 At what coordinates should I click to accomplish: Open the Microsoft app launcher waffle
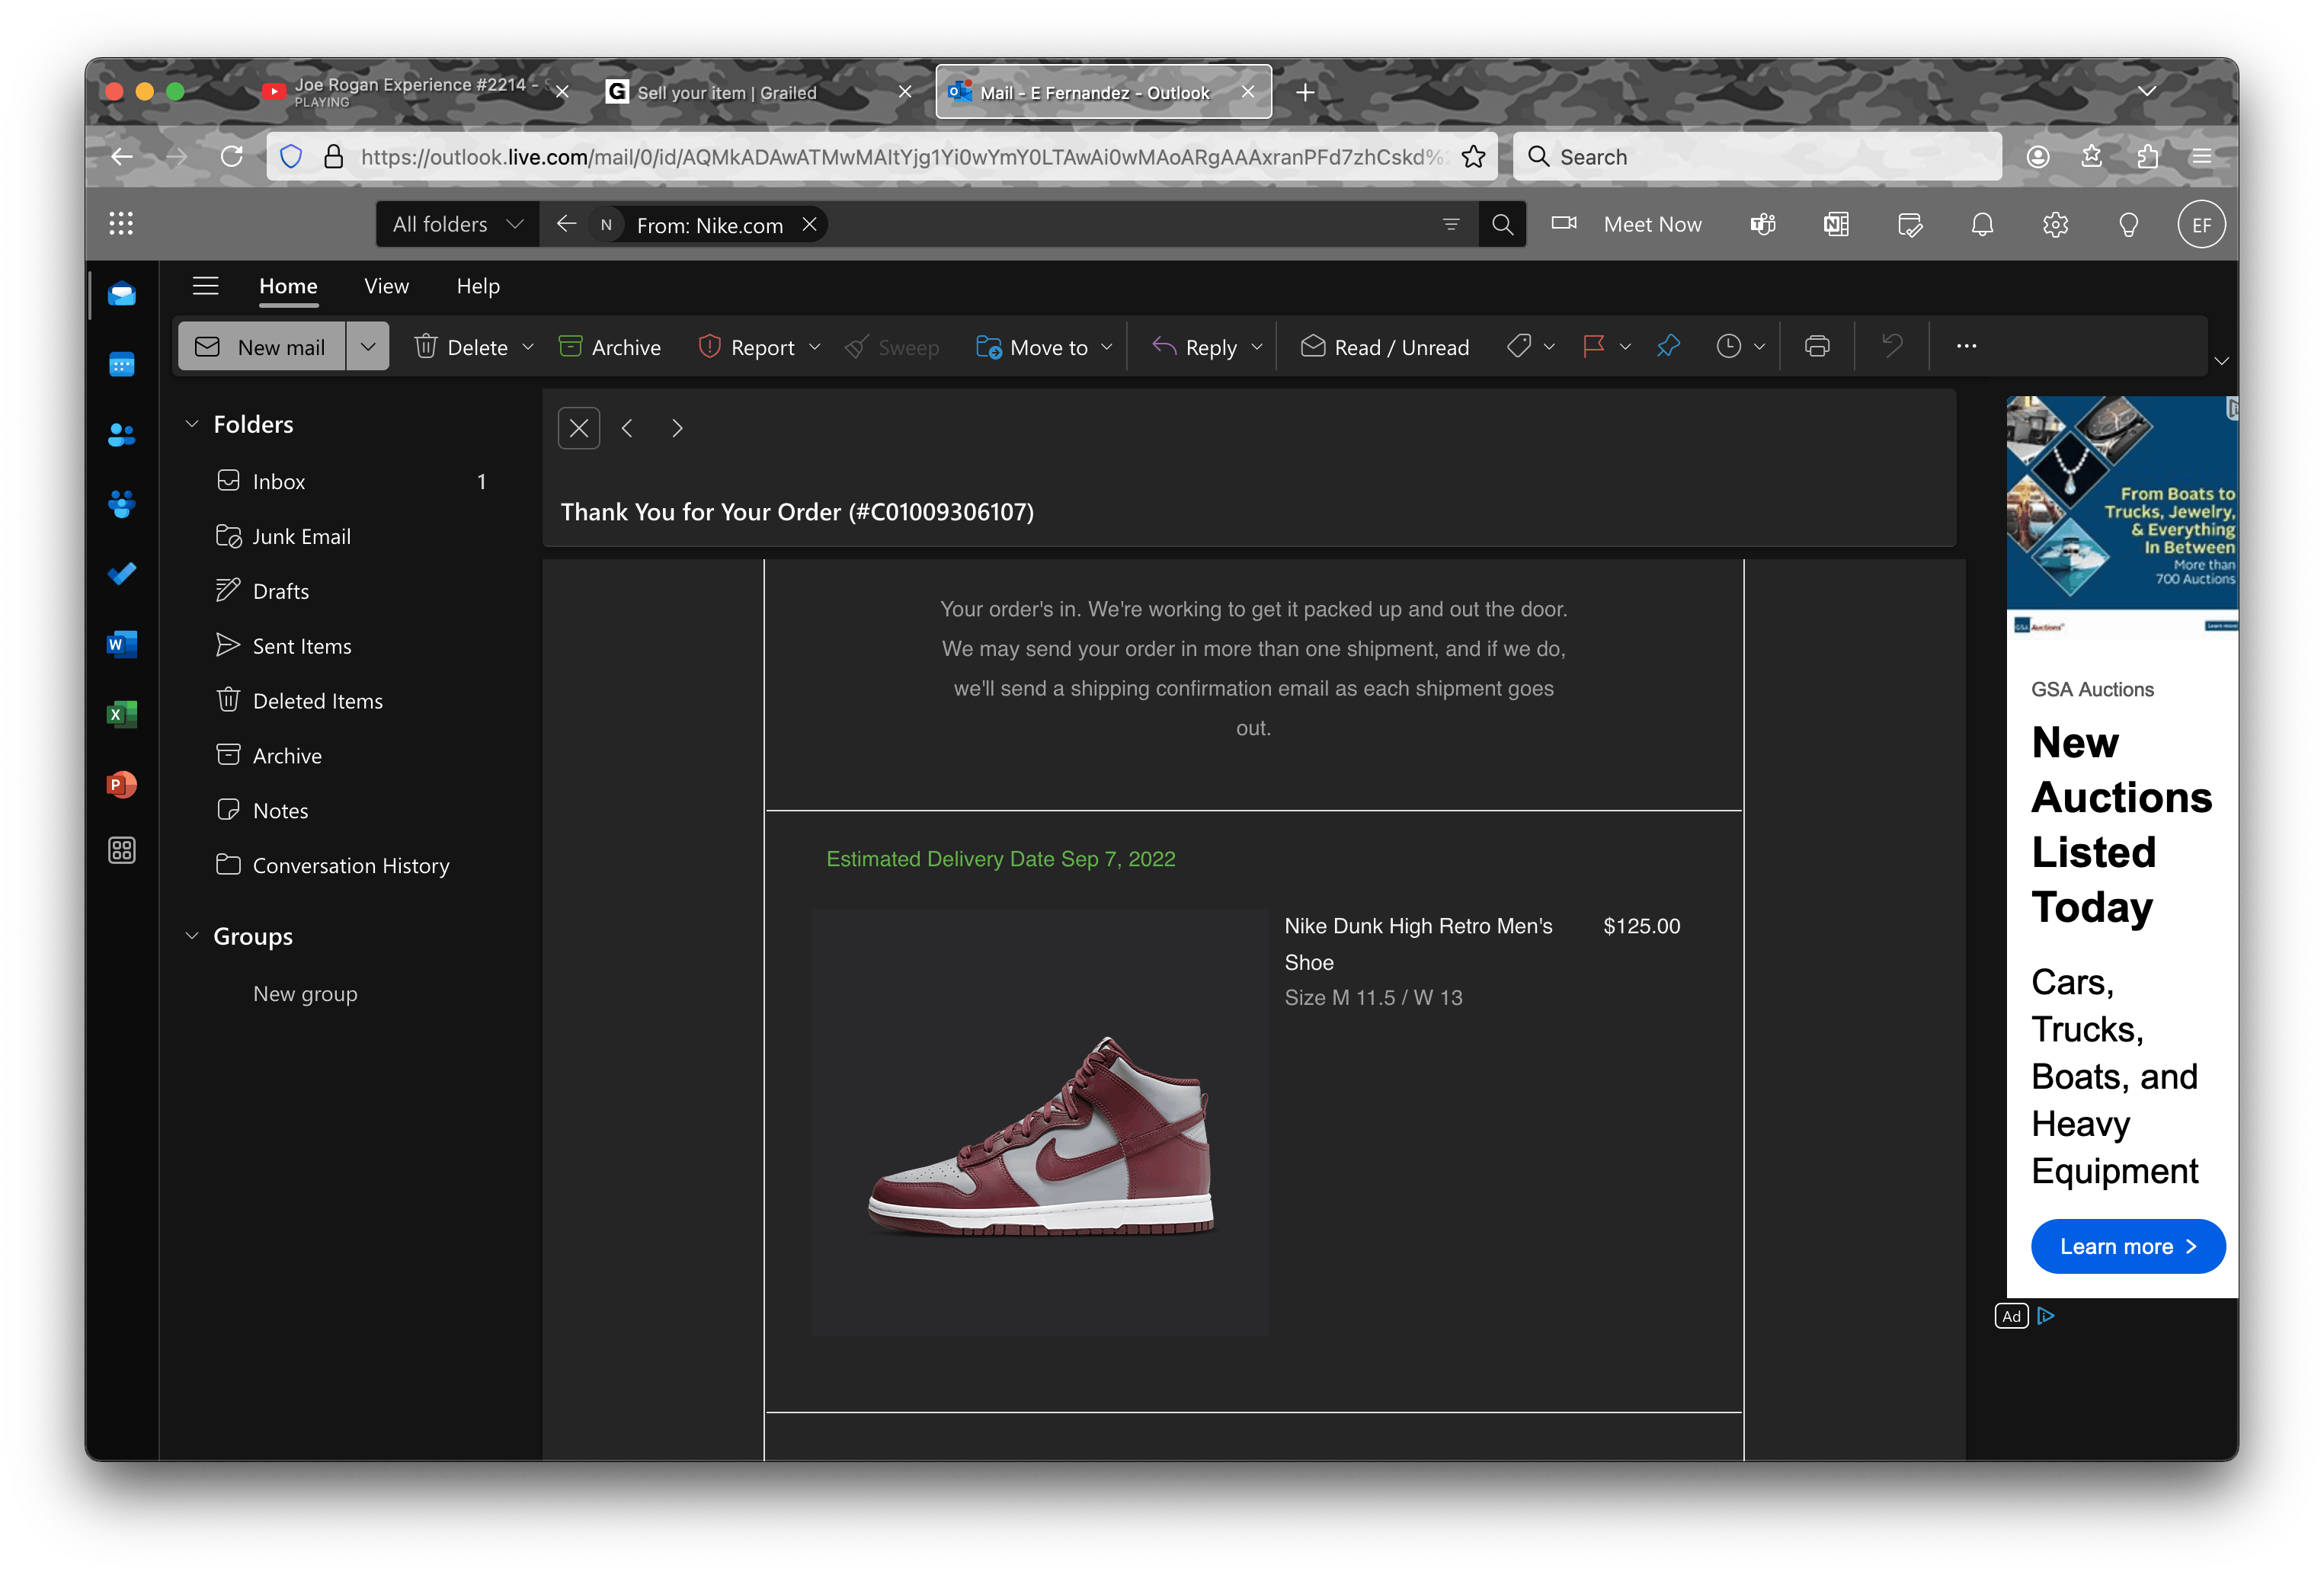(121, 224)
